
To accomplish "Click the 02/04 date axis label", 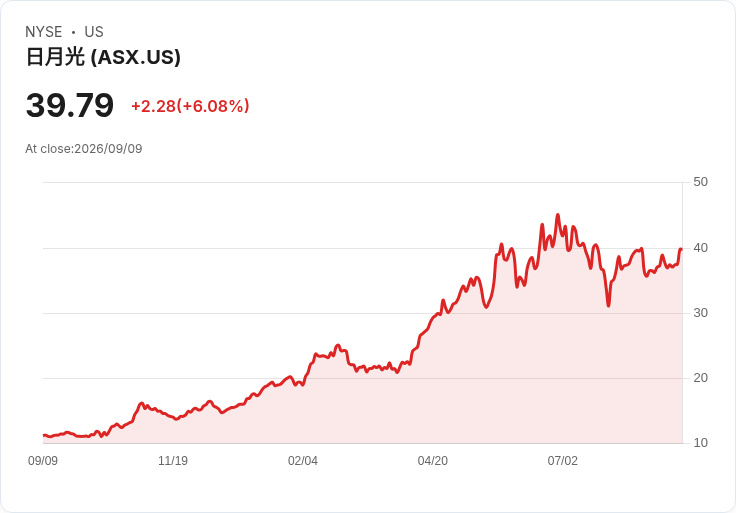I will coord(303,460).
